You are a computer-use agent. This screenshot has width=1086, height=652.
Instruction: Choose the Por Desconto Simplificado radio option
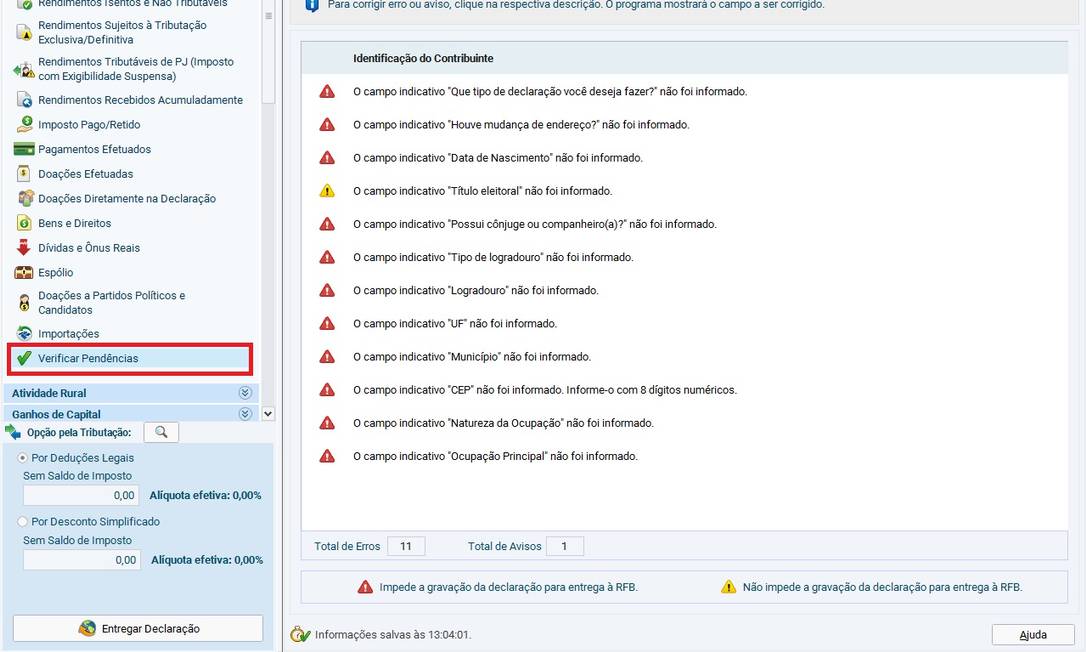[x=23, y=521]
